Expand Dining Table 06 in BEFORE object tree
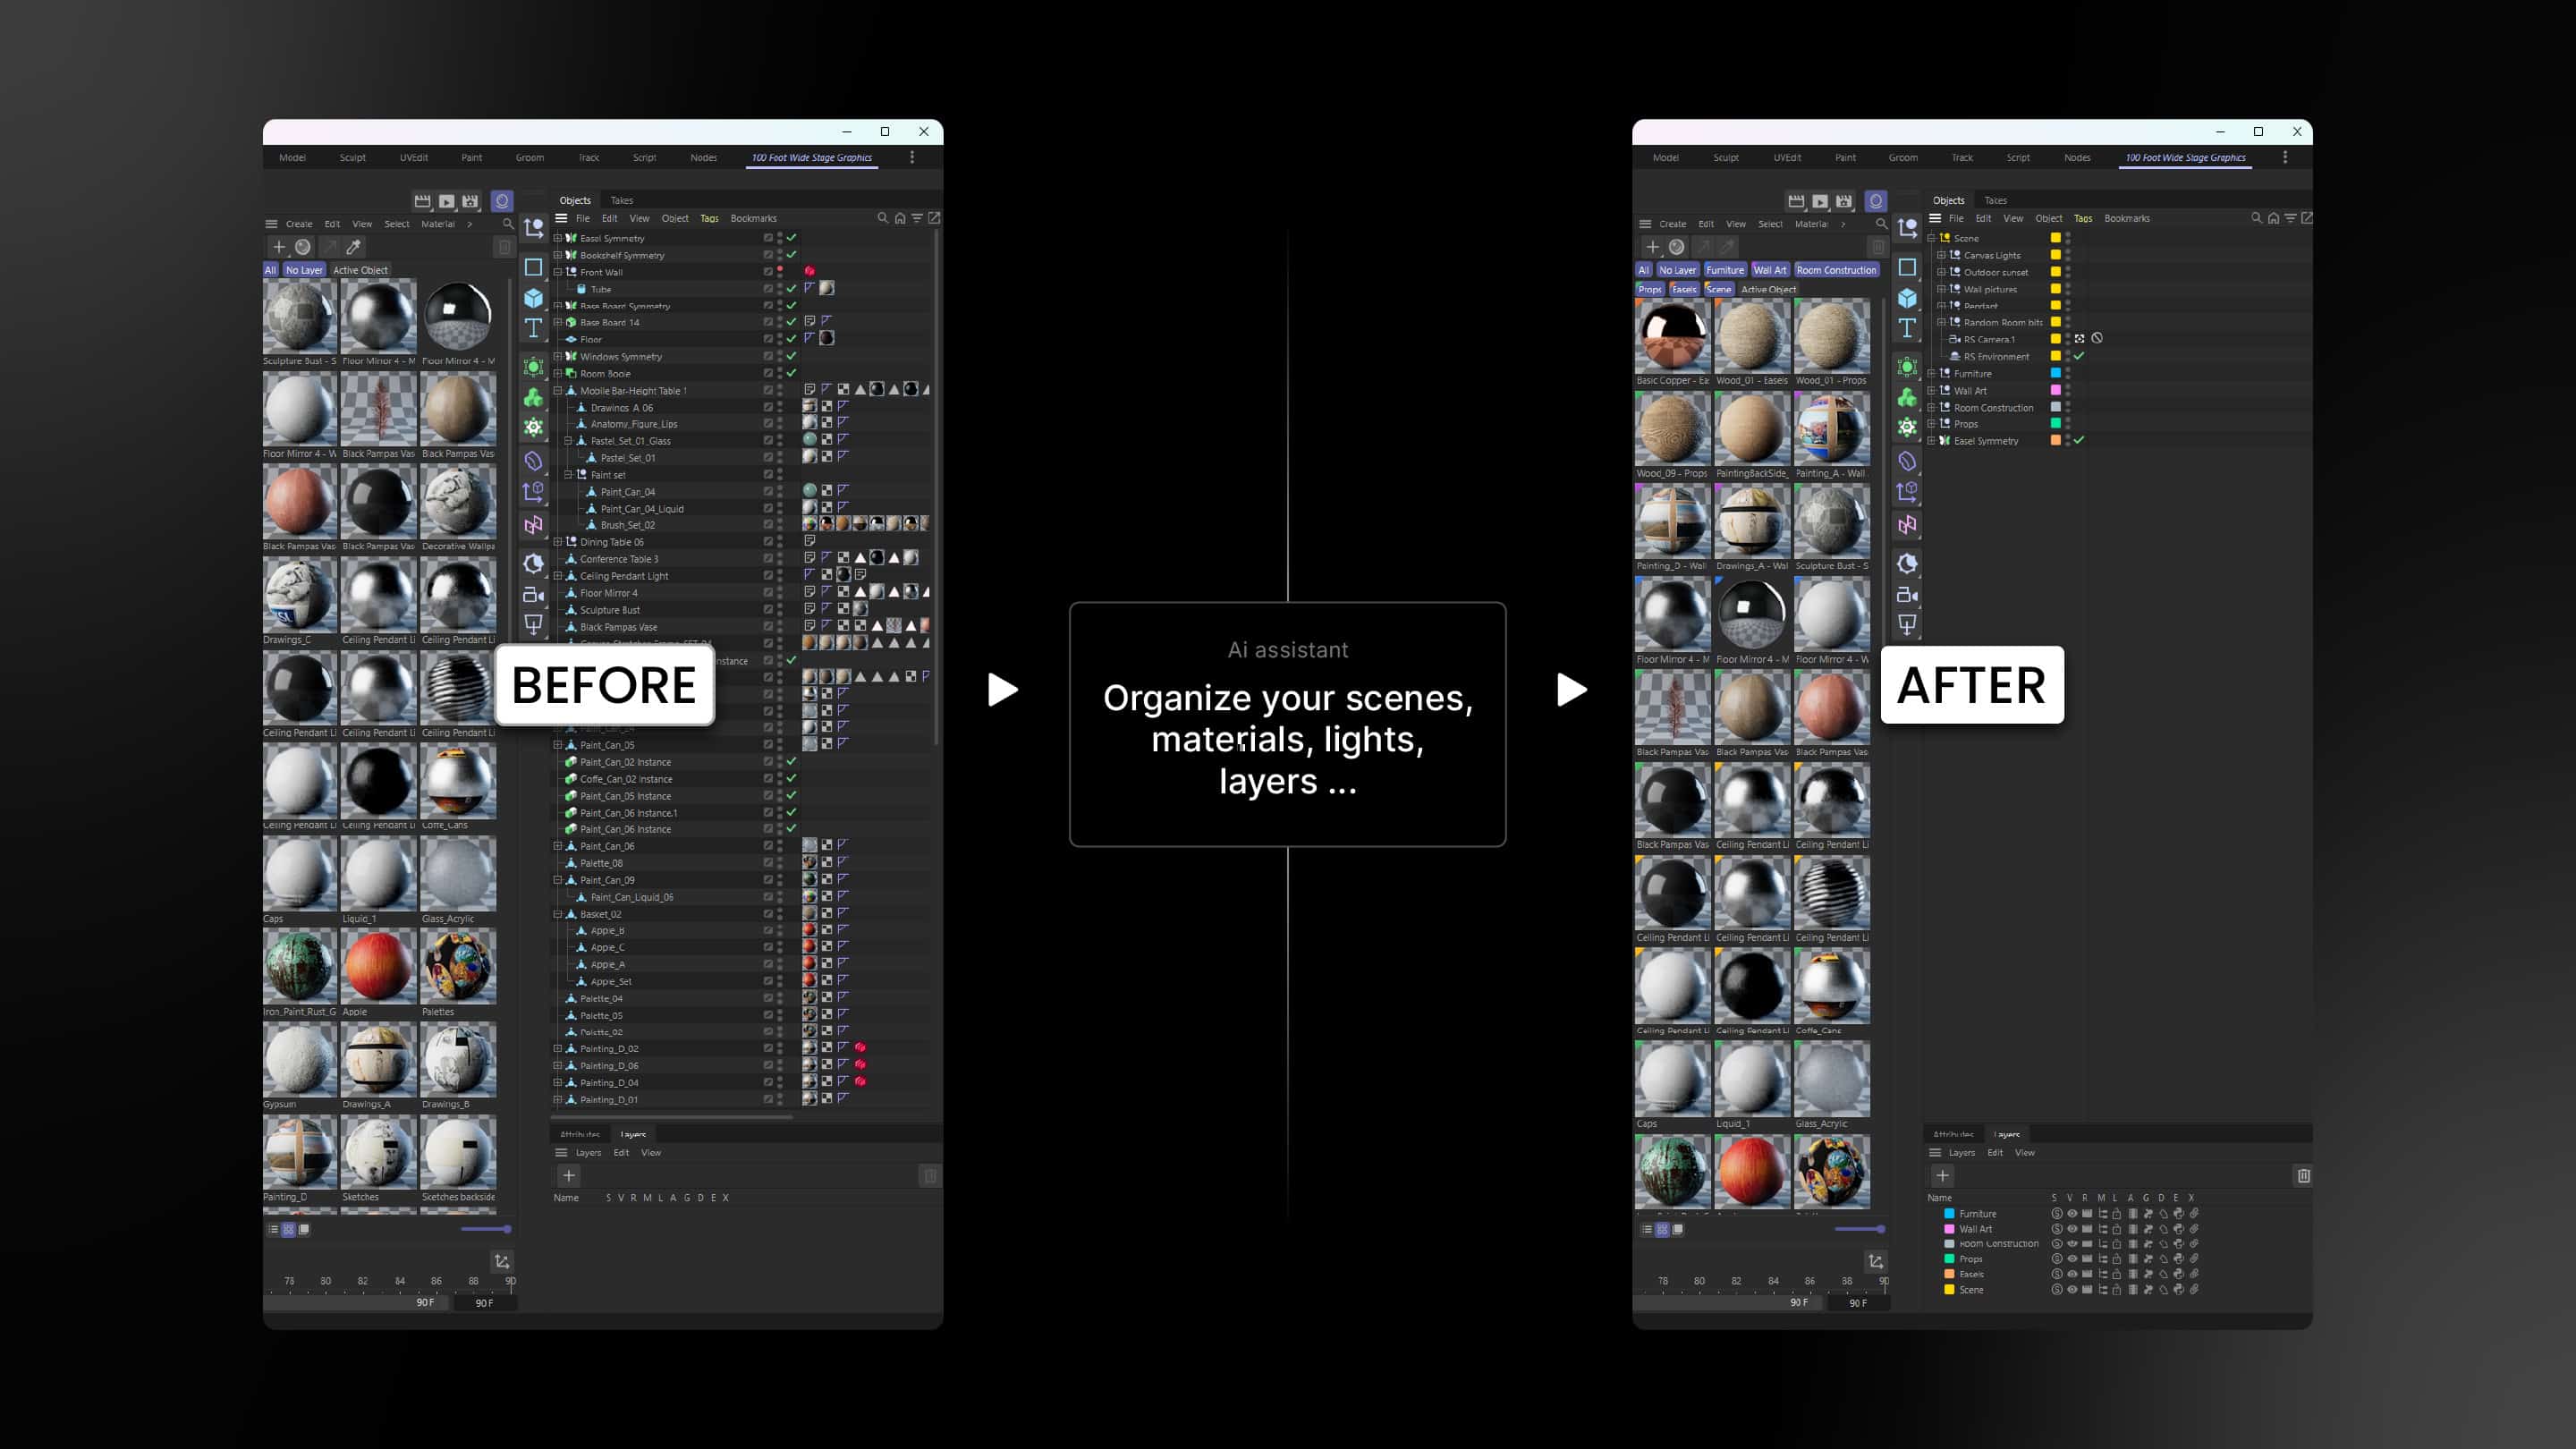Viewport: 2576px width, 1449px height. point(558,542)
